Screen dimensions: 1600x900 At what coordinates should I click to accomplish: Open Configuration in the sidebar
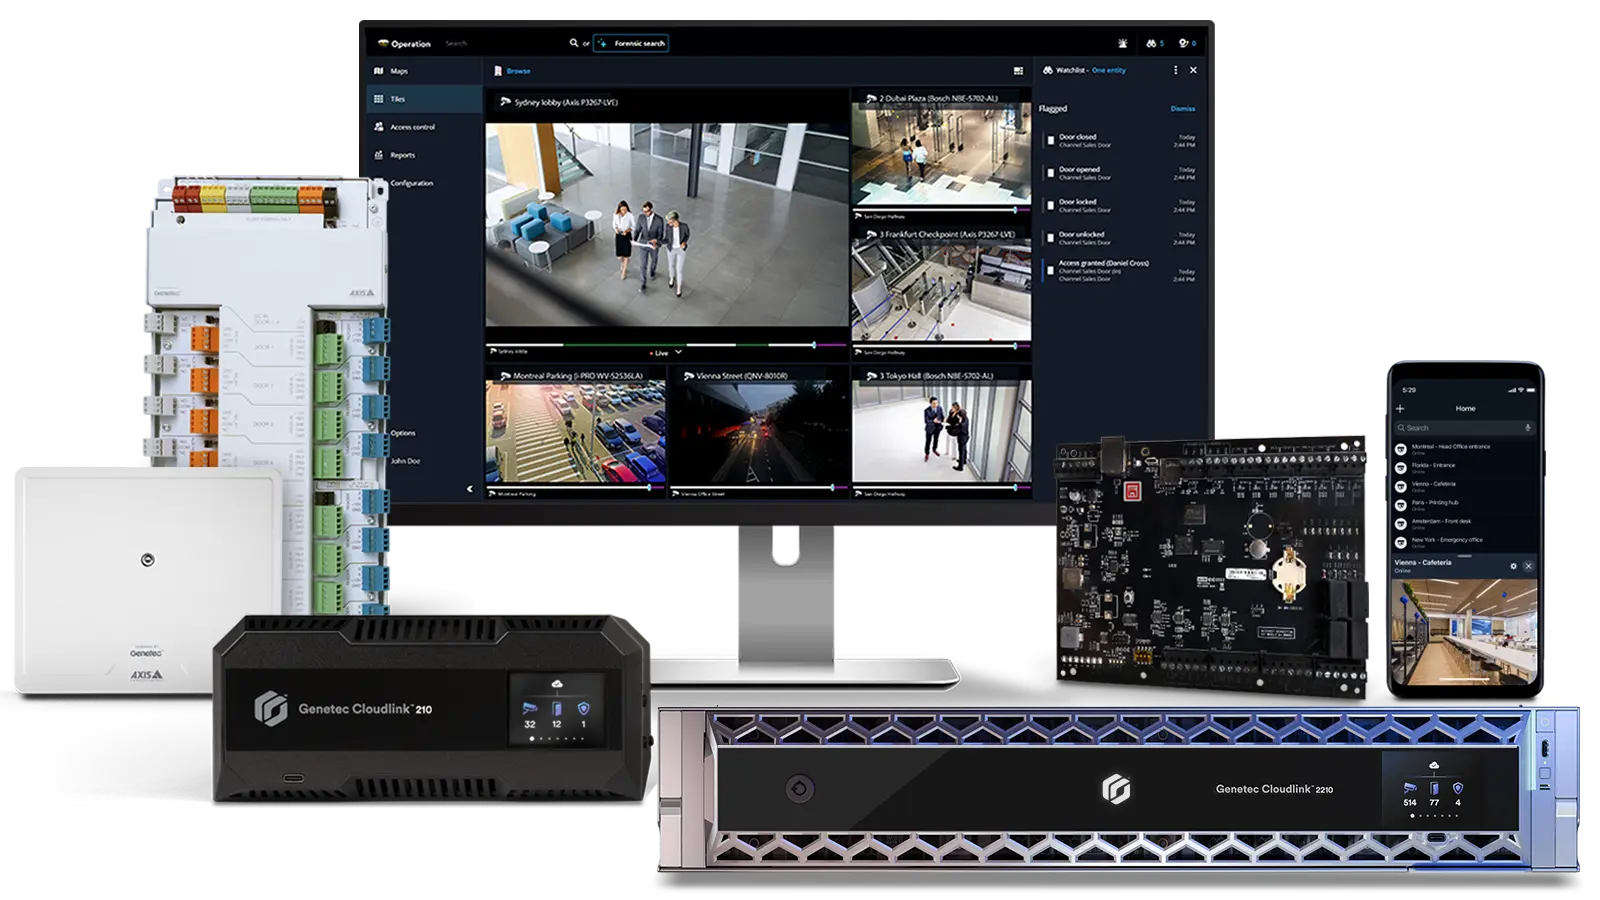[x=412, y=183]
